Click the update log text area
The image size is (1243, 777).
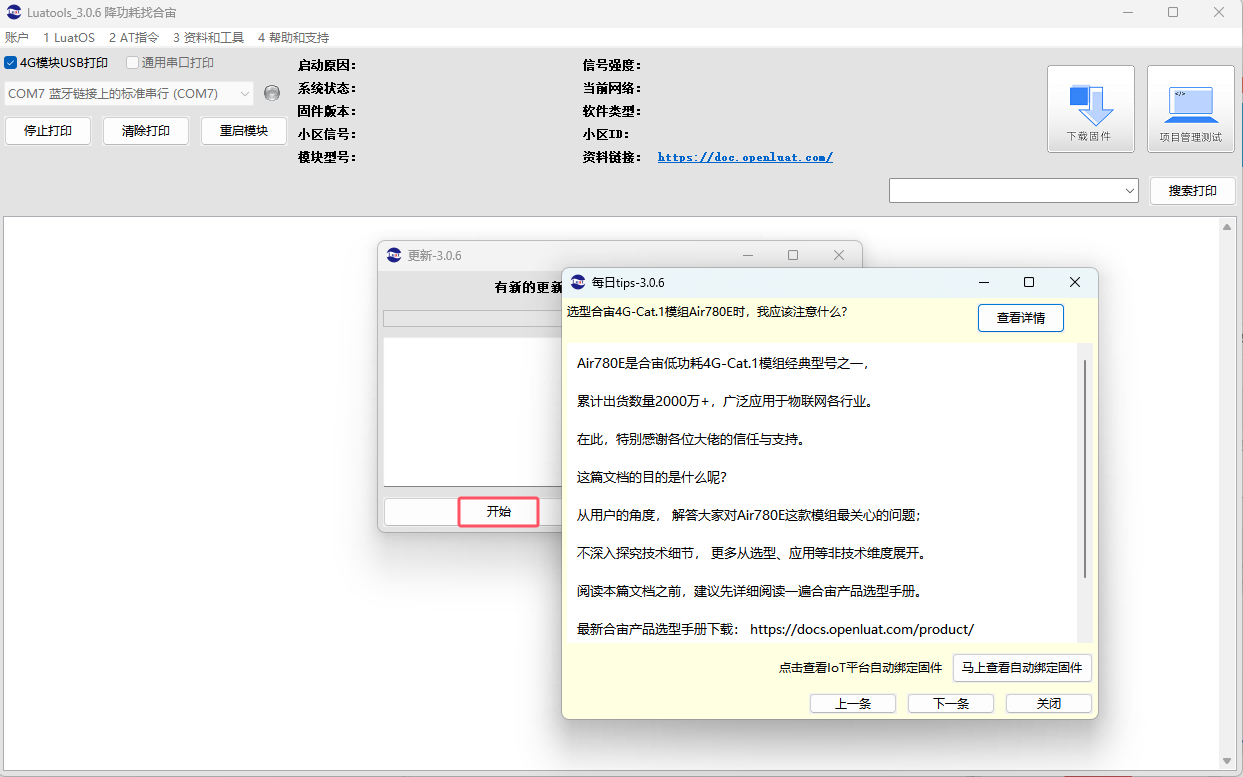[473, 412]
